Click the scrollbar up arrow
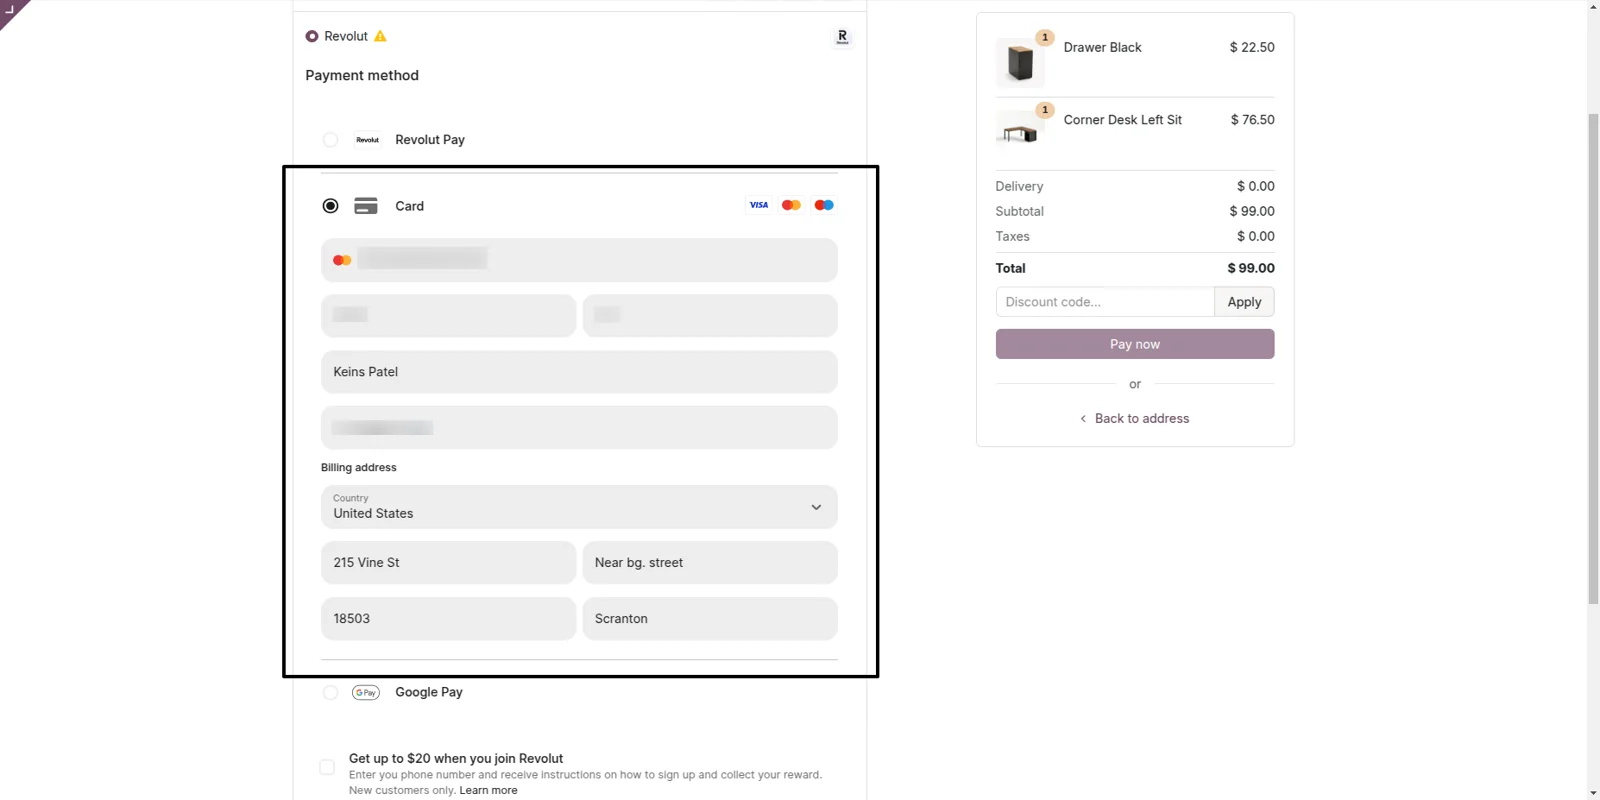Screen dimensions: 1600x800 (1593, 6)
